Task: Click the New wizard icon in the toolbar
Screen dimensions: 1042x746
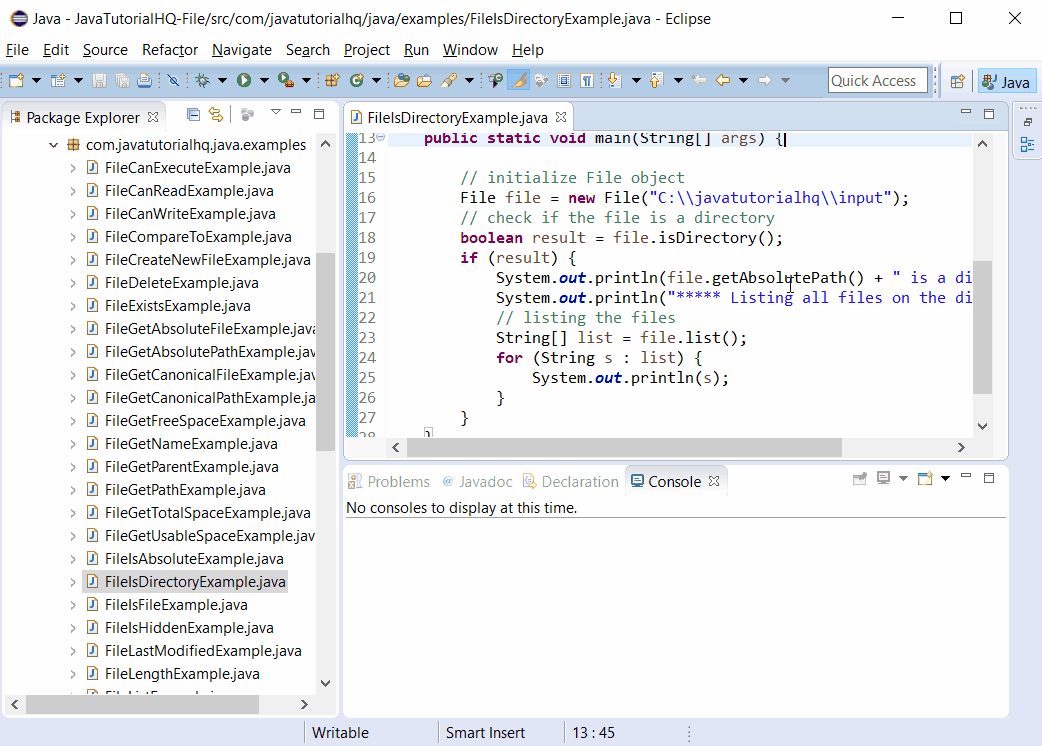Action: pyautogui.click(x=17, y=80)
